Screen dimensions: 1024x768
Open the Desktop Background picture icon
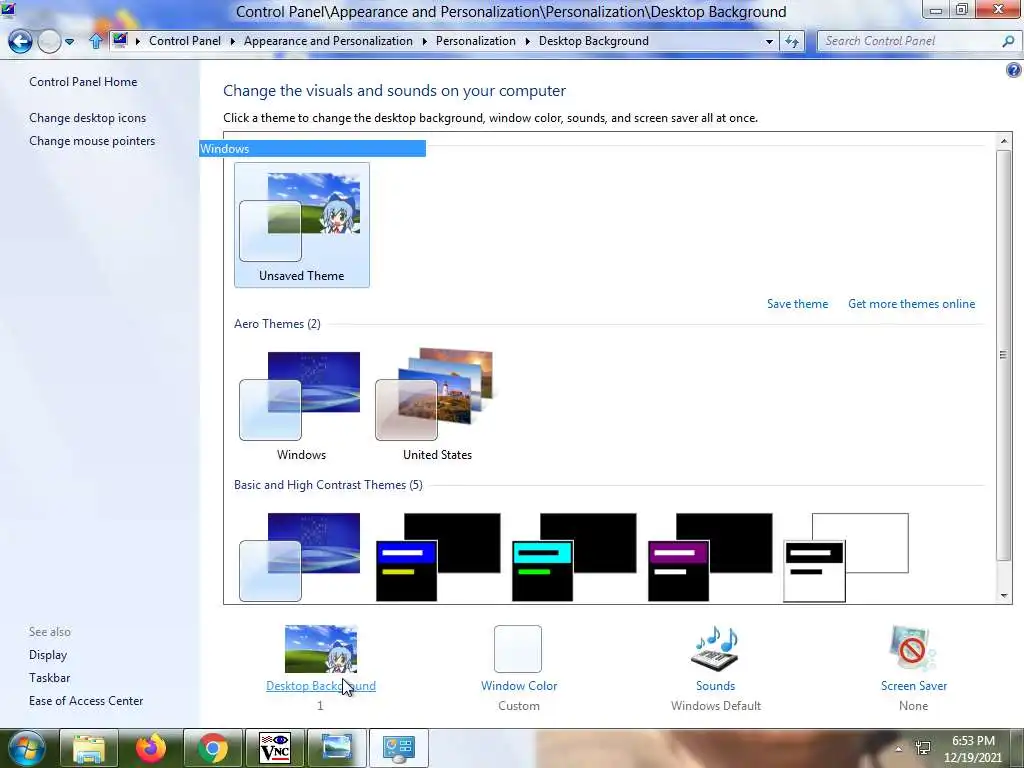321,649
